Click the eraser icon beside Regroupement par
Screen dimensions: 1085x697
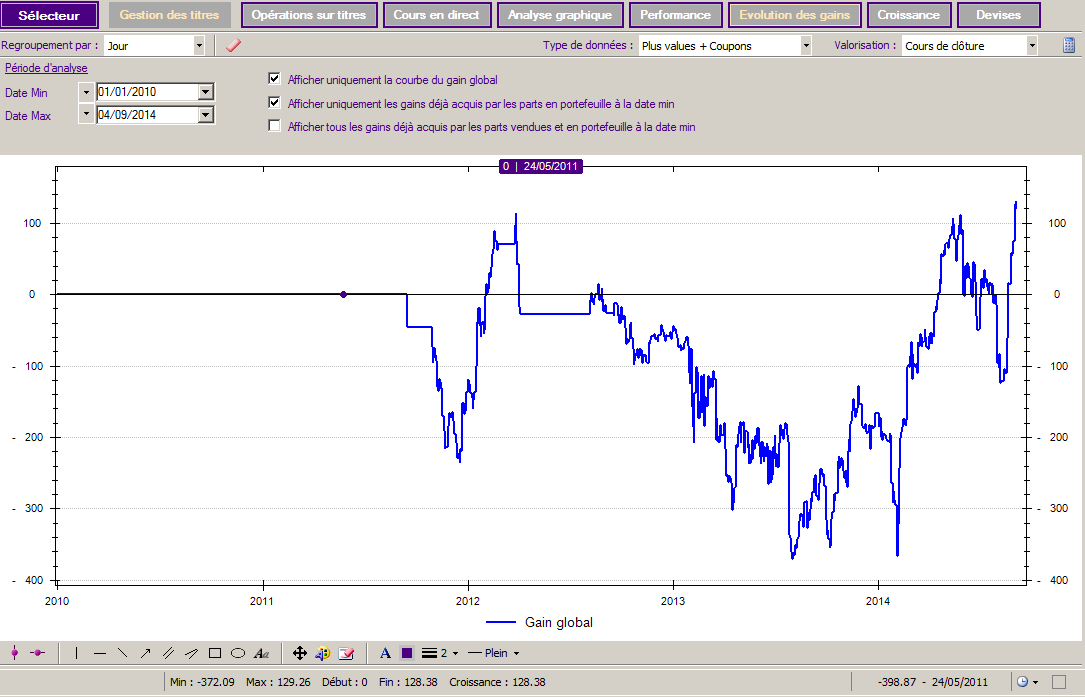pos(233,45)
